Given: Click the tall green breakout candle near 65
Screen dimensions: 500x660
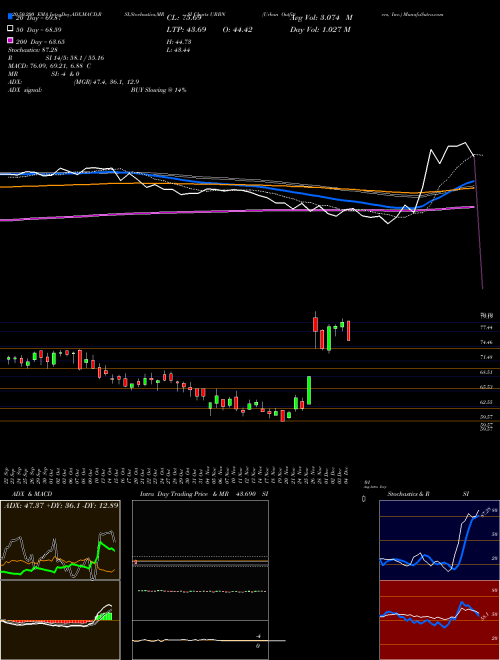Looking at the screenshot, I should (309, 391).
